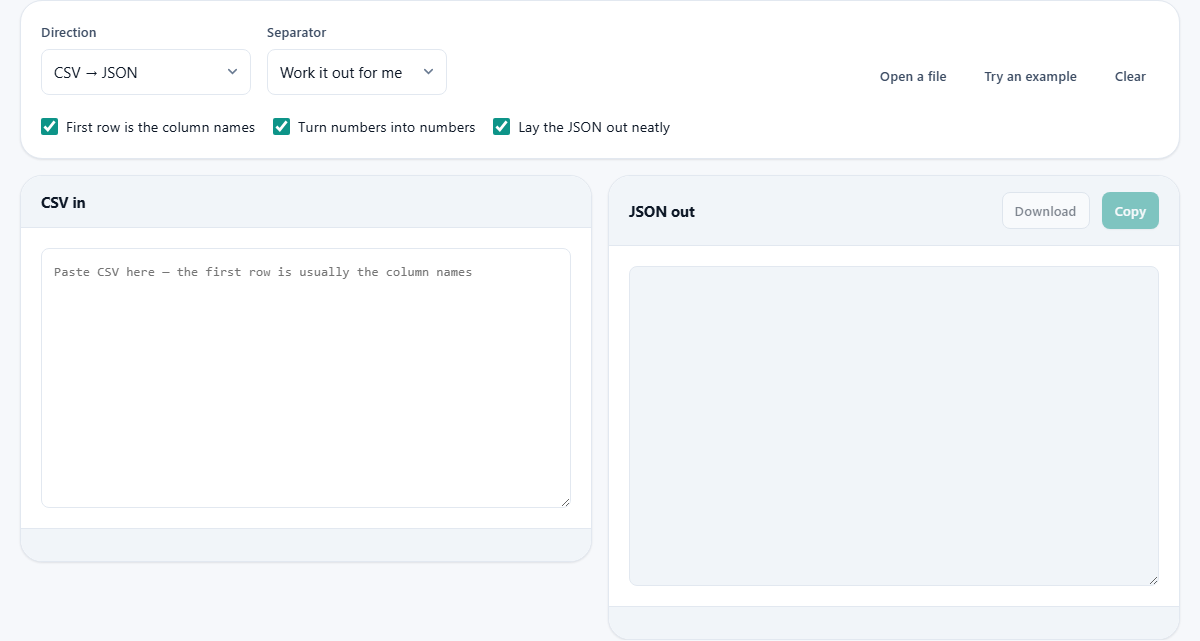The width and height of the screenshot is (1200, 641).
Task: Click inside the JSON out text area
Action: tap(894, 426)
